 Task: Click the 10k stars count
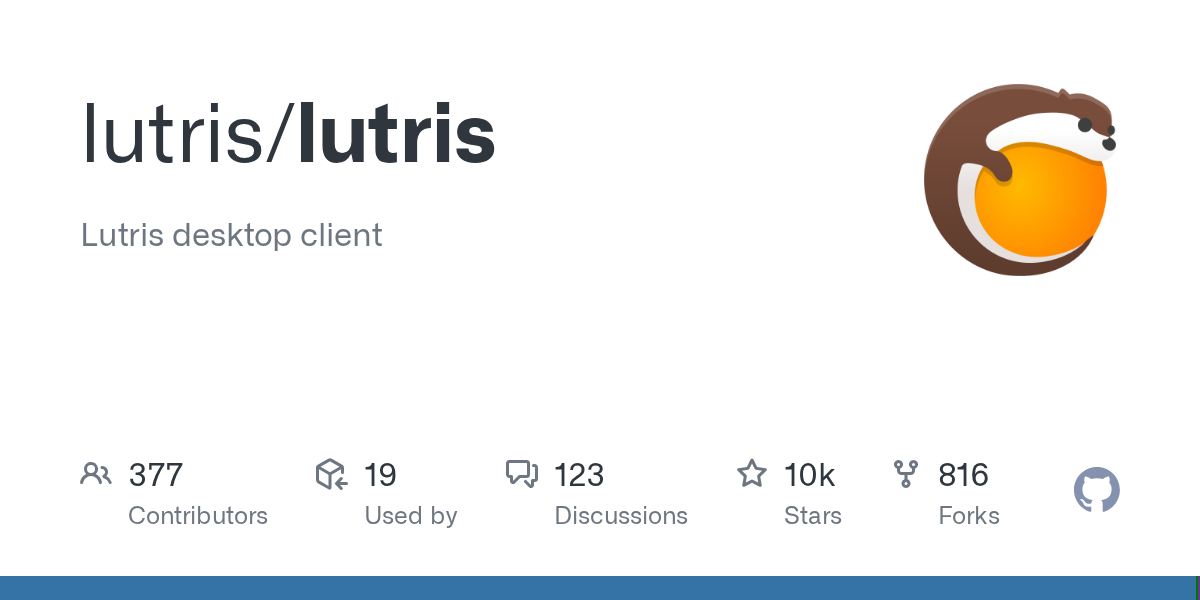click(x=810, y=475)
